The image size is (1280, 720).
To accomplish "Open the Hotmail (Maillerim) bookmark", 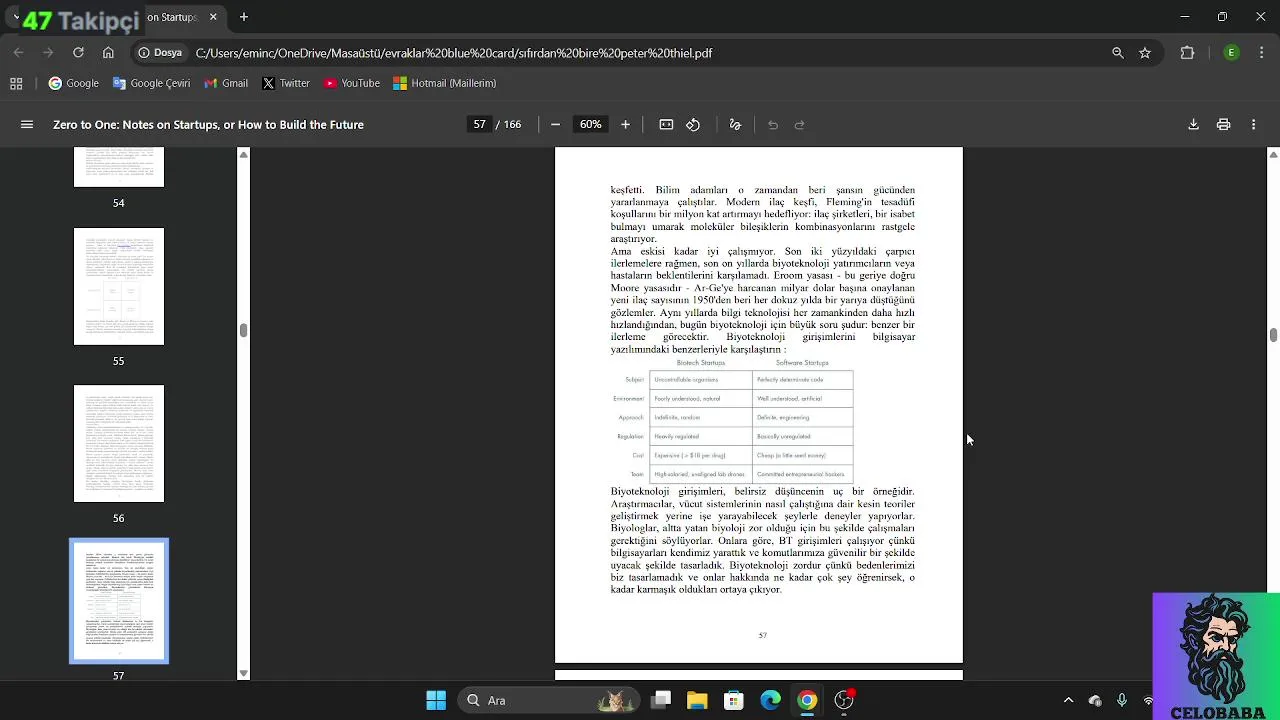I will (x=444, y=83).
